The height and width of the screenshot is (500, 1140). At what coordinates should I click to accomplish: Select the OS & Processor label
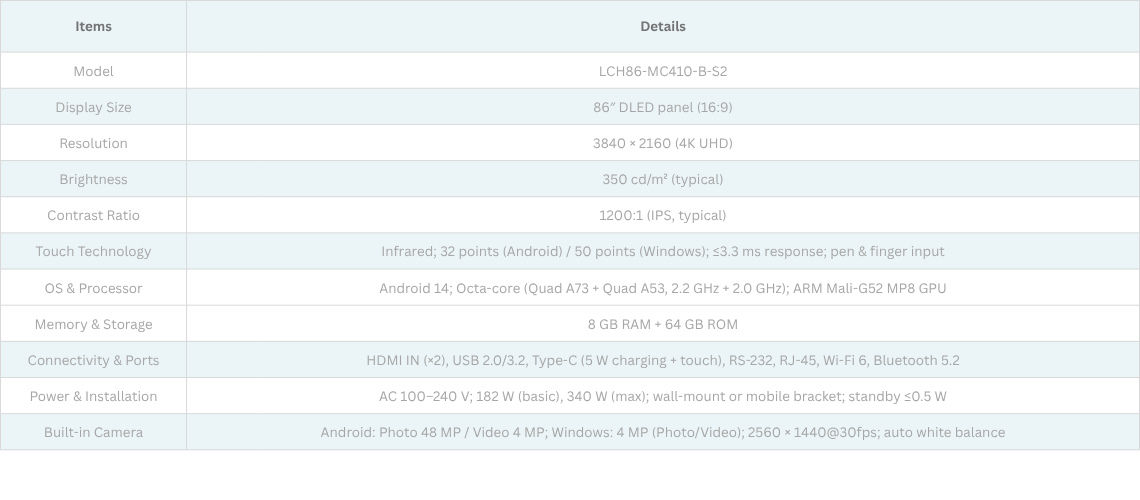pyautogui.click(x=93, y=288)
